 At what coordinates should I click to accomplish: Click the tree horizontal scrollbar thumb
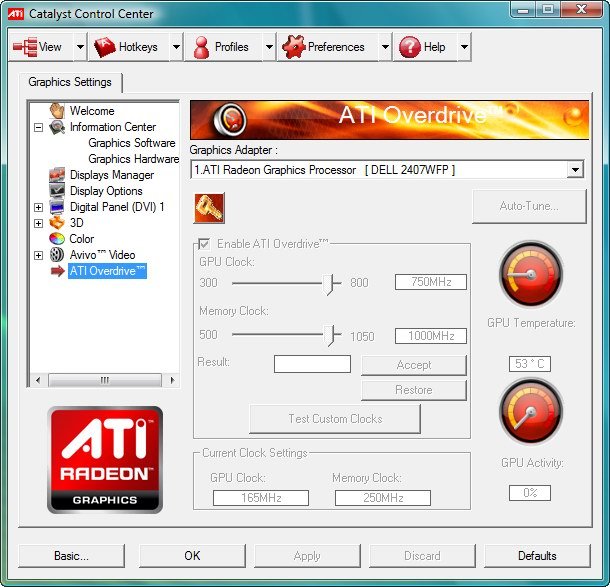coord(105,380)
